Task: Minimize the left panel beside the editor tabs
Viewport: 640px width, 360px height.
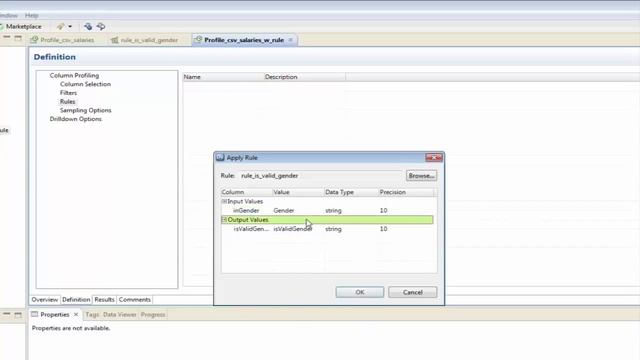Action: click(x=7, y=38)
